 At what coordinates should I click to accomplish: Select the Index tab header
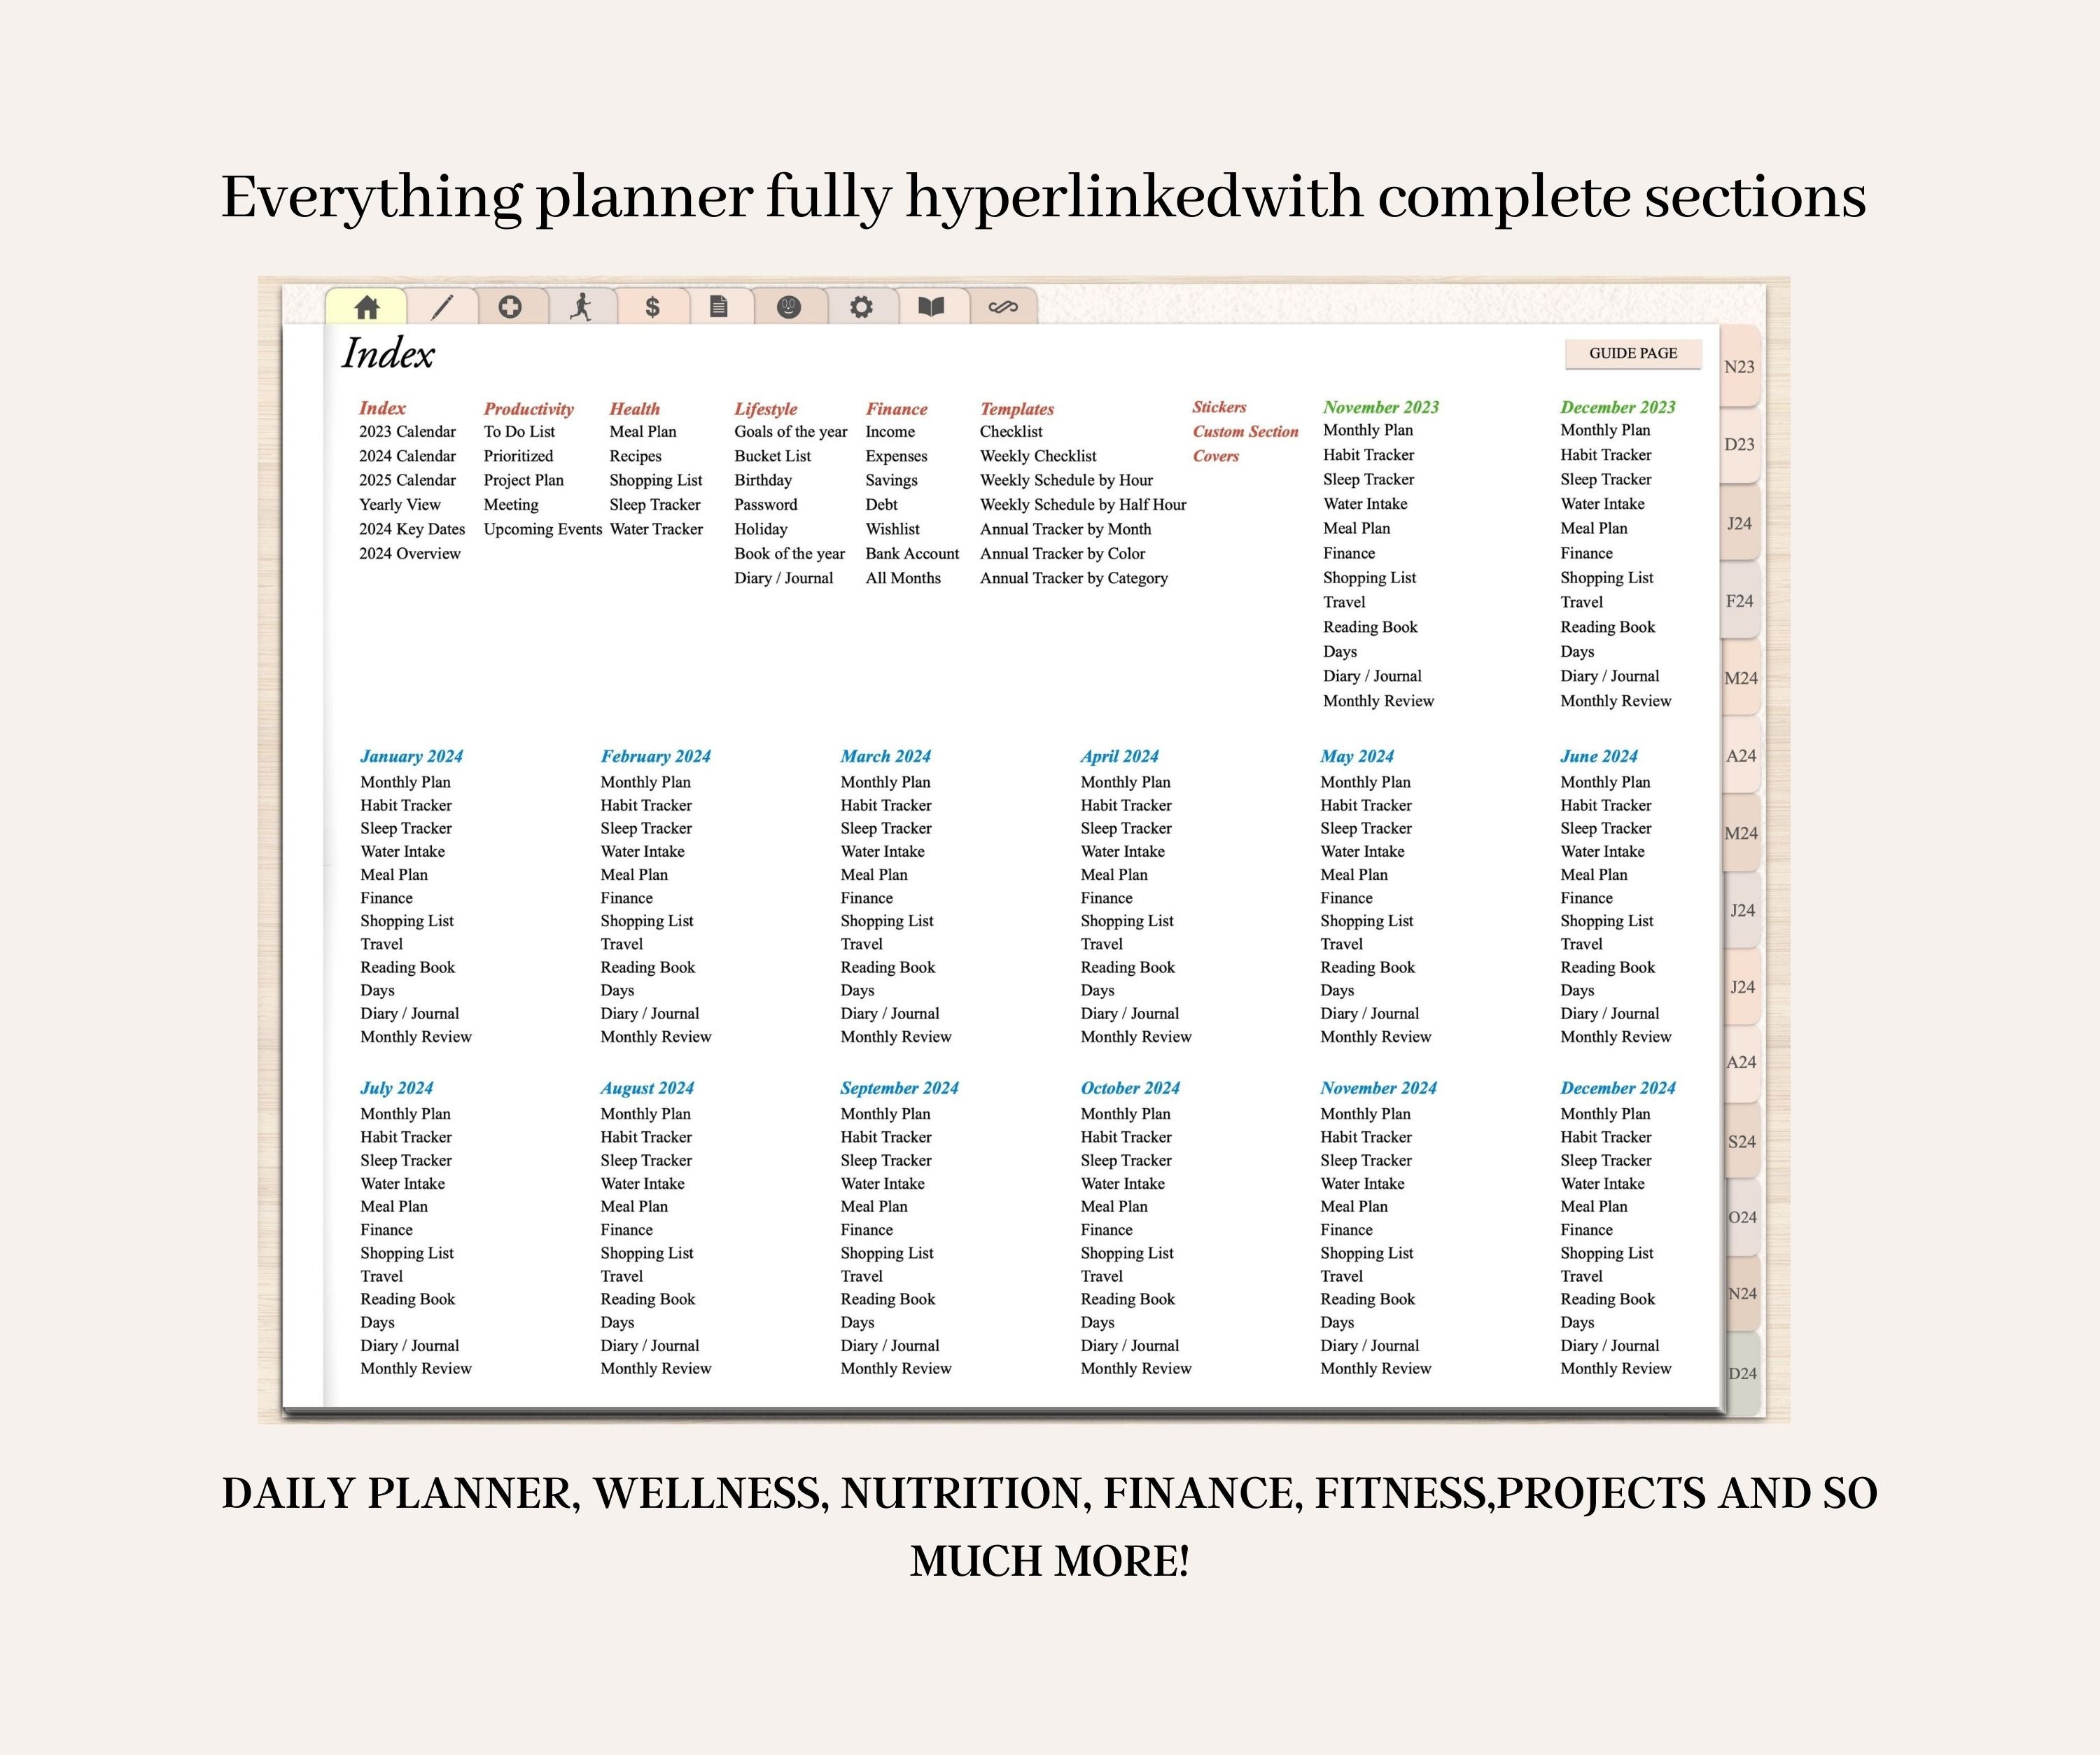click(372, 311)
